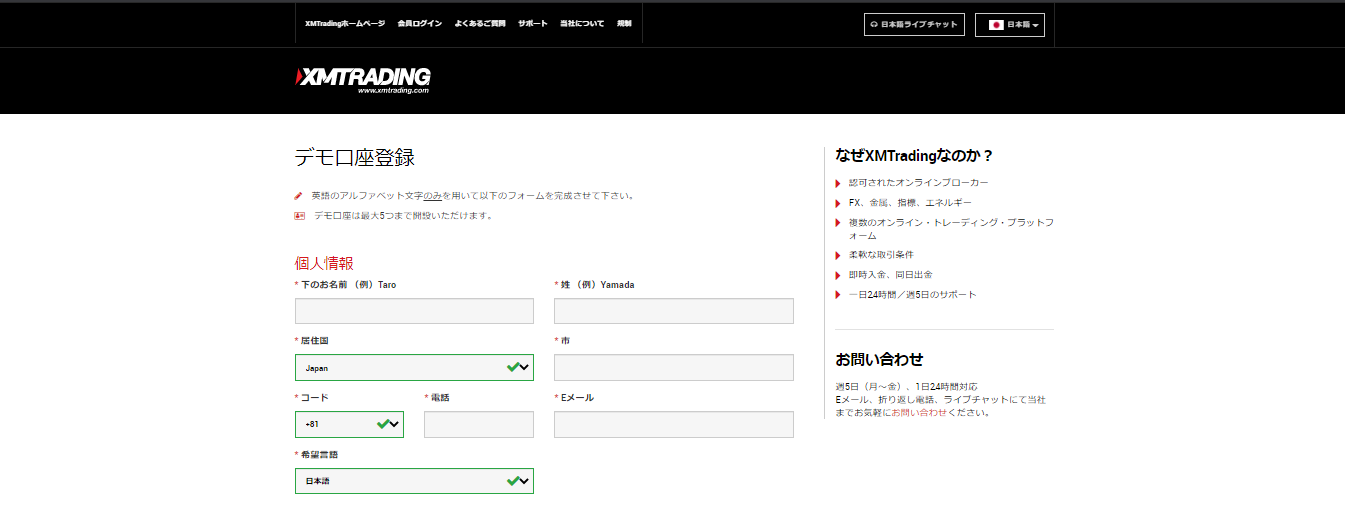
Task: Click red arrow beside 即時入金、同日出金
Action: pyautogui.click(x=838, y=275)
